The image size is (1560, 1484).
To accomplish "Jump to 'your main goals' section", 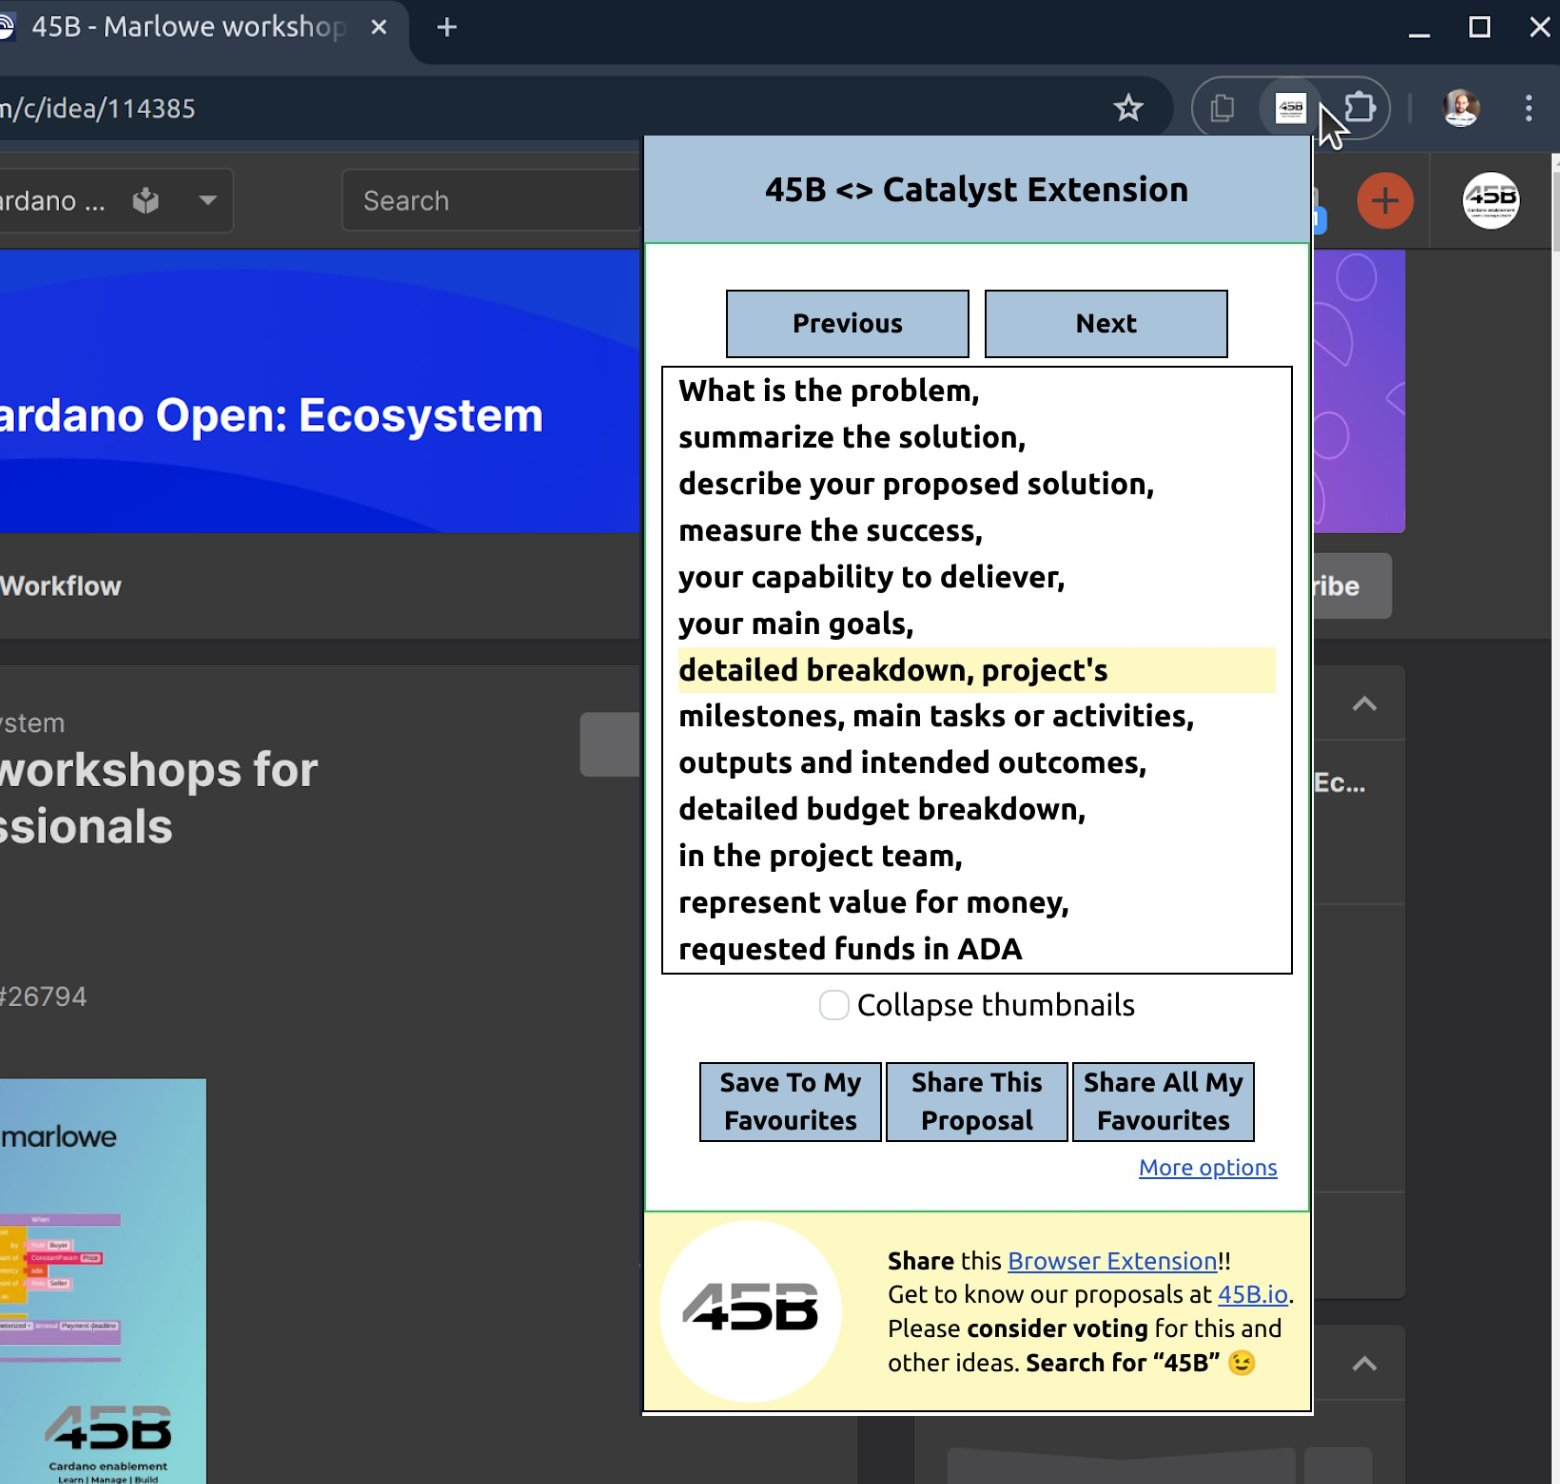I will (x=796, y=623).
